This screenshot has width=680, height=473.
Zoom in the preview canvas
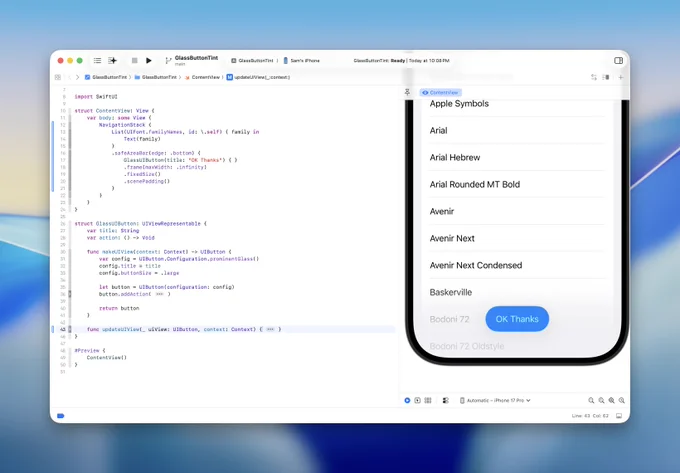[x=621, y=400]
